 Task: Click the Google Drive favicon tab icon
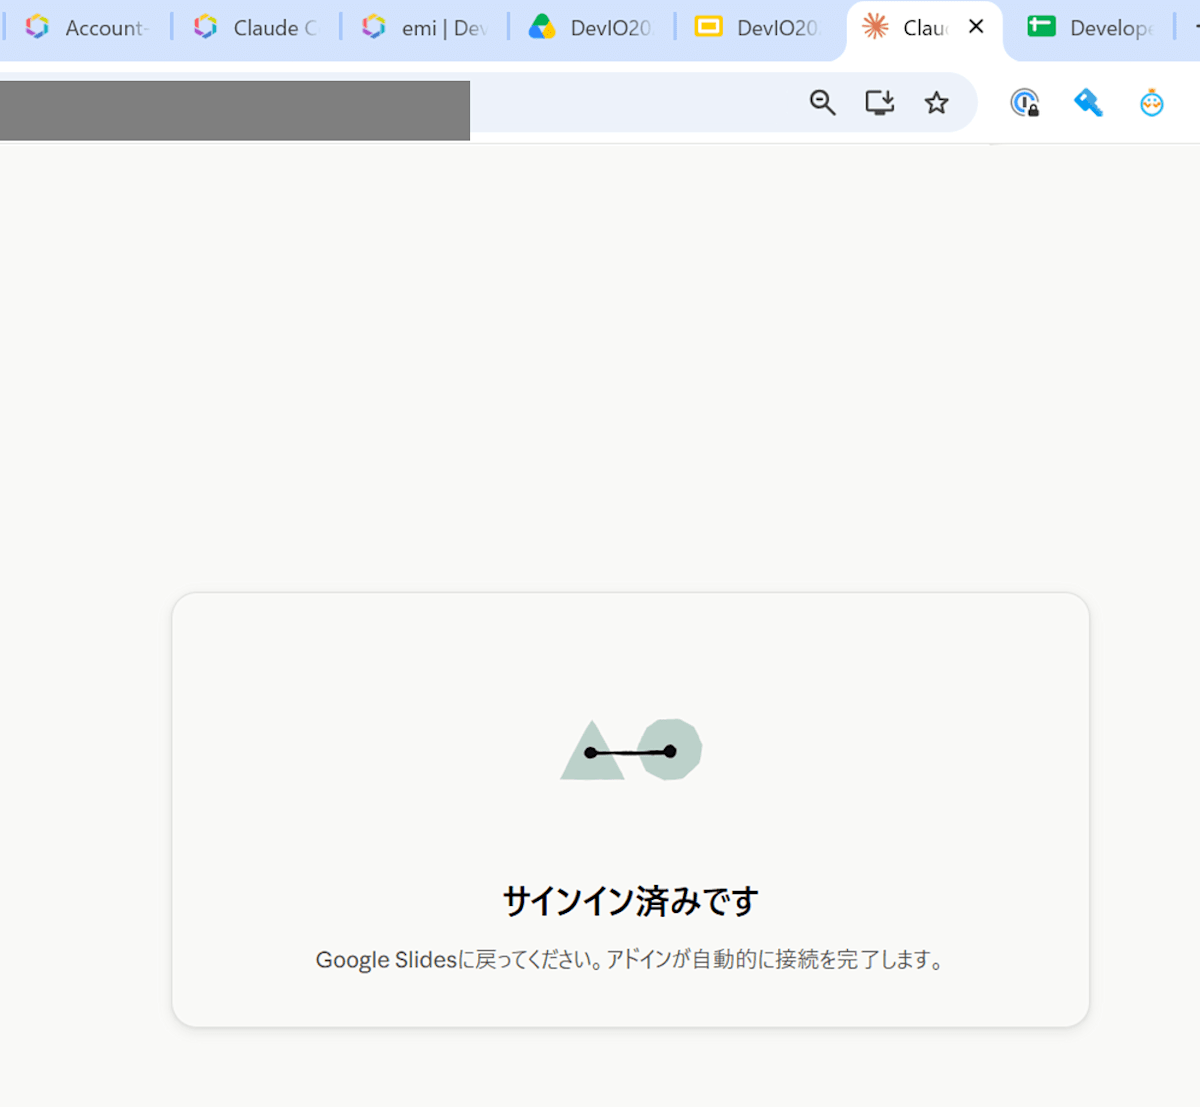(x=542, y=27)
